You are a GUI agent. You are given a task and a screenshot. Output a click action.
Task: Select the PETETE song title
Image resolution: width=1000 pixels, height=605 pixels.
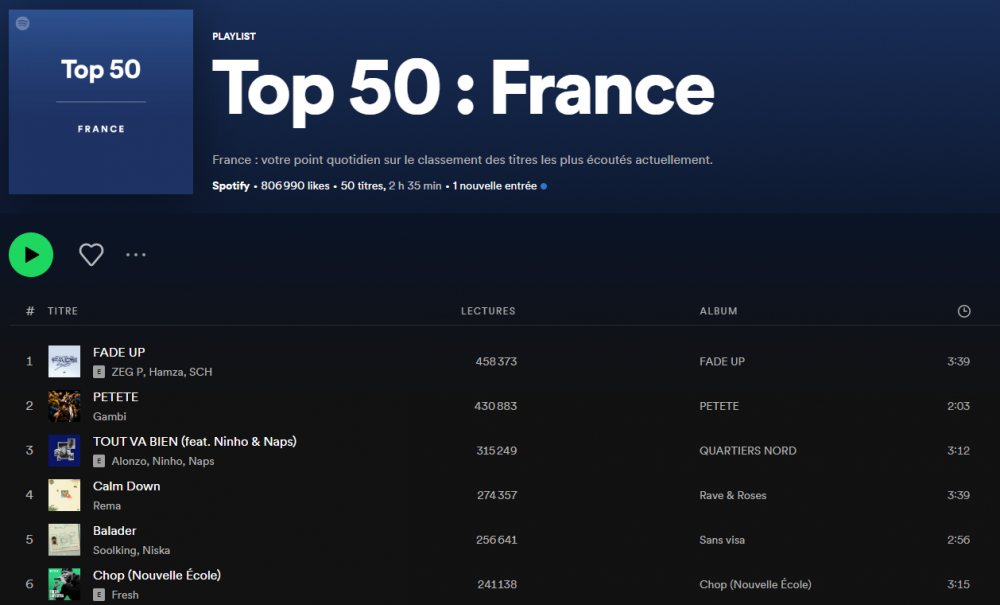(x=115, y=397)
